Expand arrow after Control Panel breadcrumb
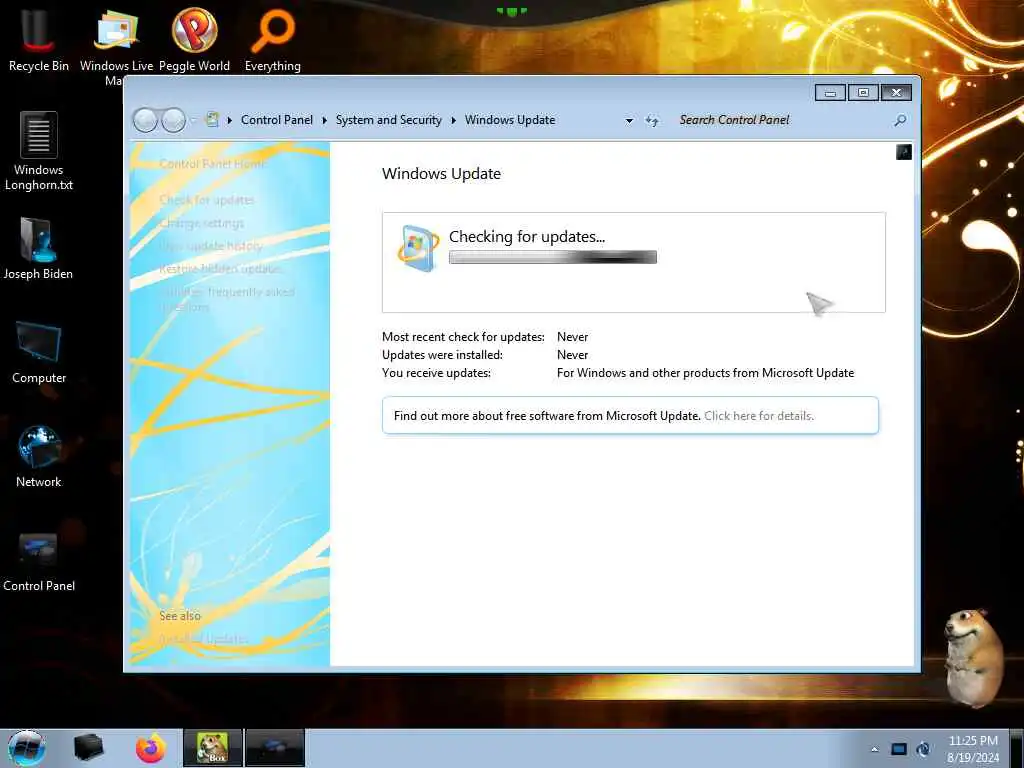Screen dimensions: 1024x768 pos(325,120)
